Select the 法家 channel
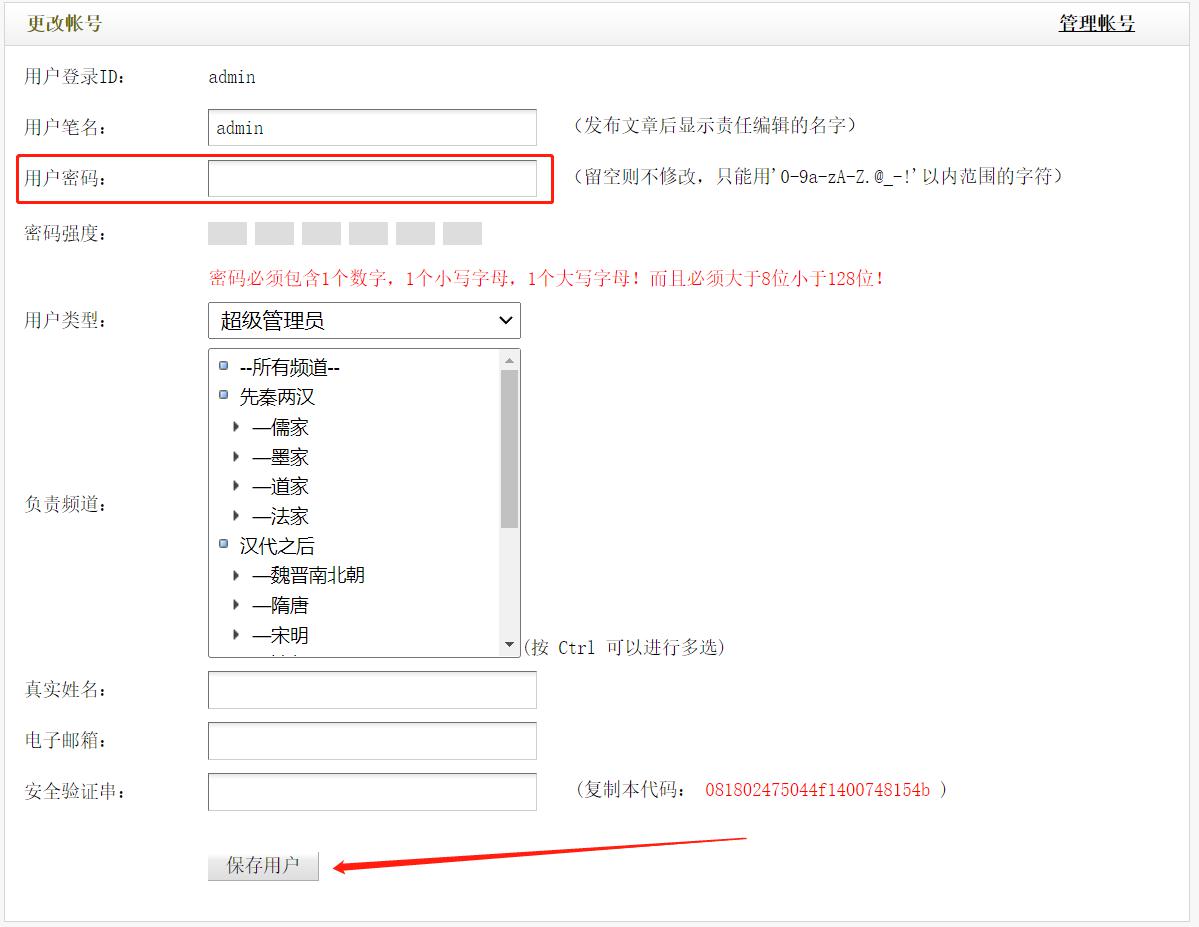This screenshot has width=1199, height=927. (x=281, y=516)
